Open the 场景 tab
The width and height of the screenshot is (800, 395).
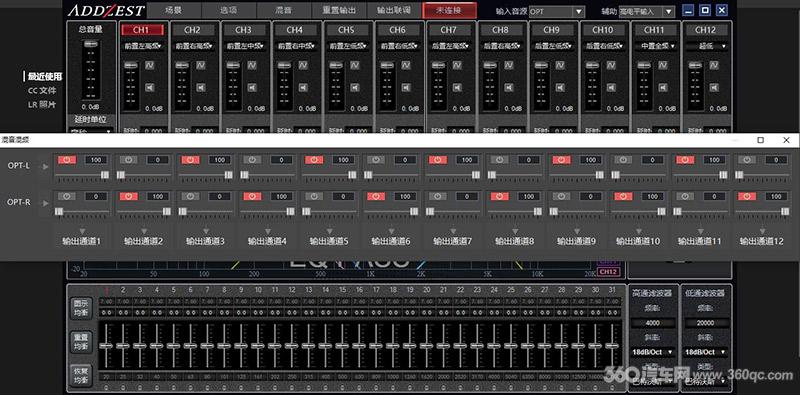click(x=174, y=10)
